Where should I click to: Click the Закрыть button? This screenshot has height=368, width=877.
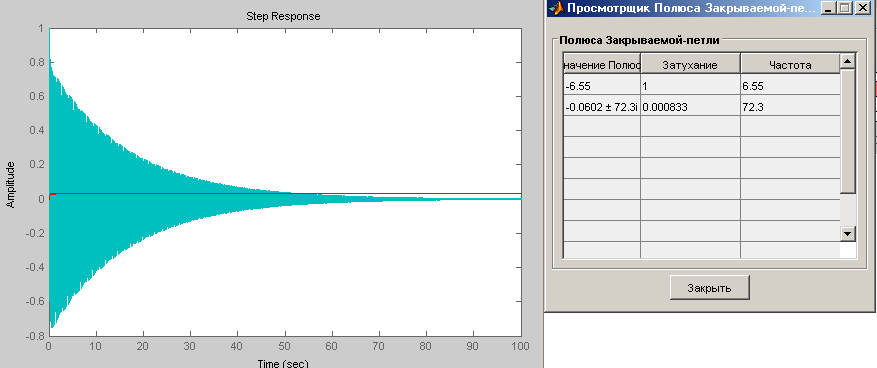pos(710,288)
